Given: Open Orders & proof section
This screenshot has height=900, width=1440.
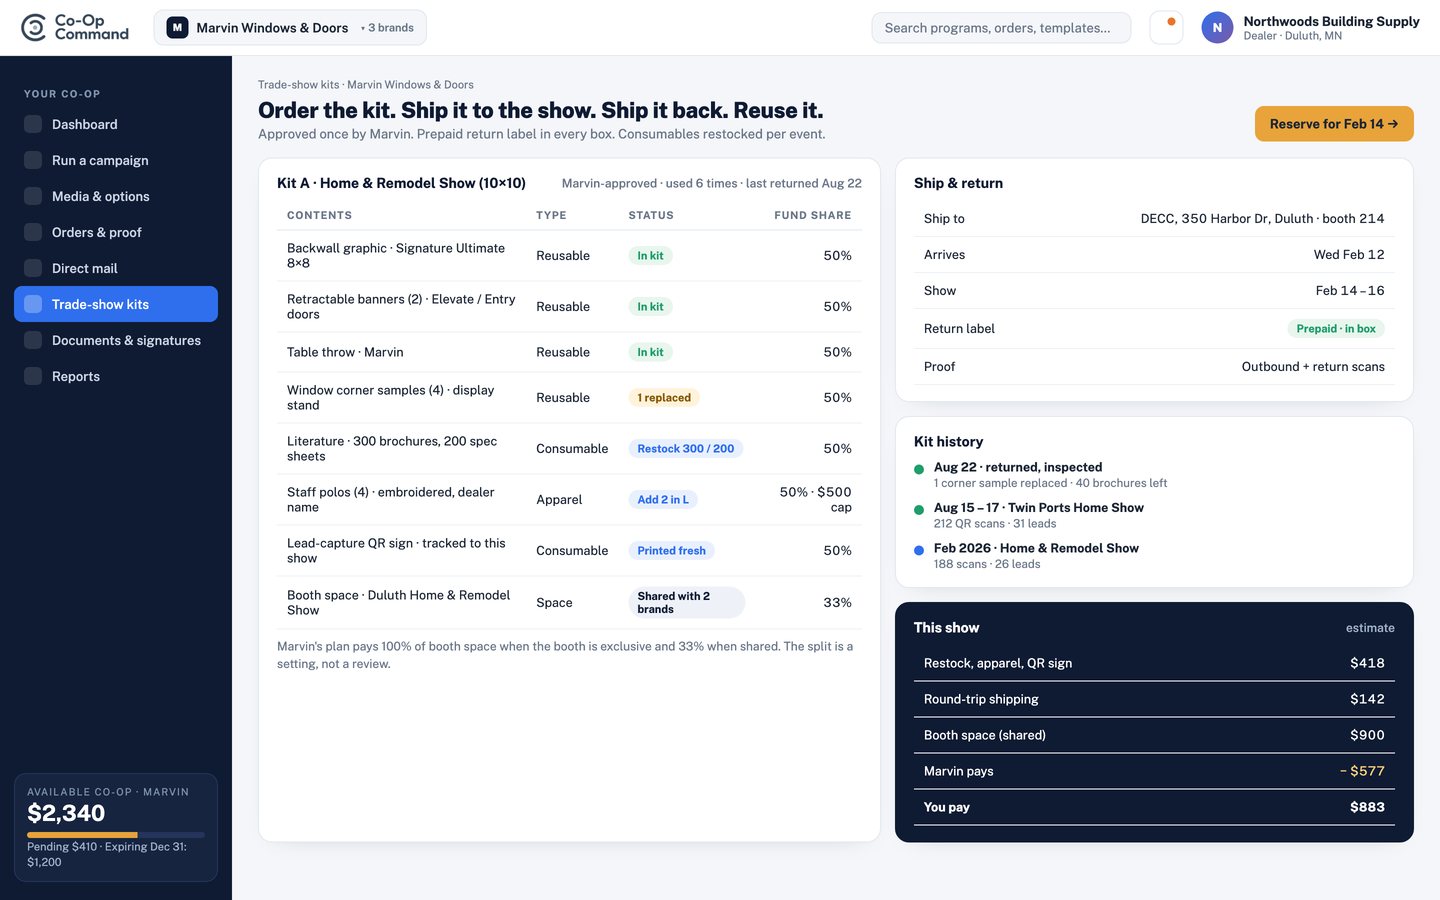Looking at the screenshot, I should [116, 232].
